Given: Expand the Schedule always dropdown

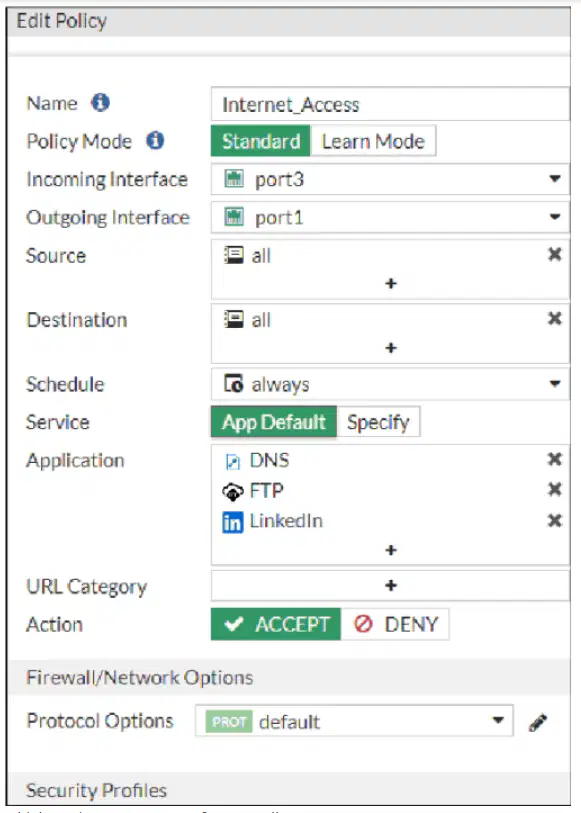Looking at the screenshot, I should pos(390,384).
